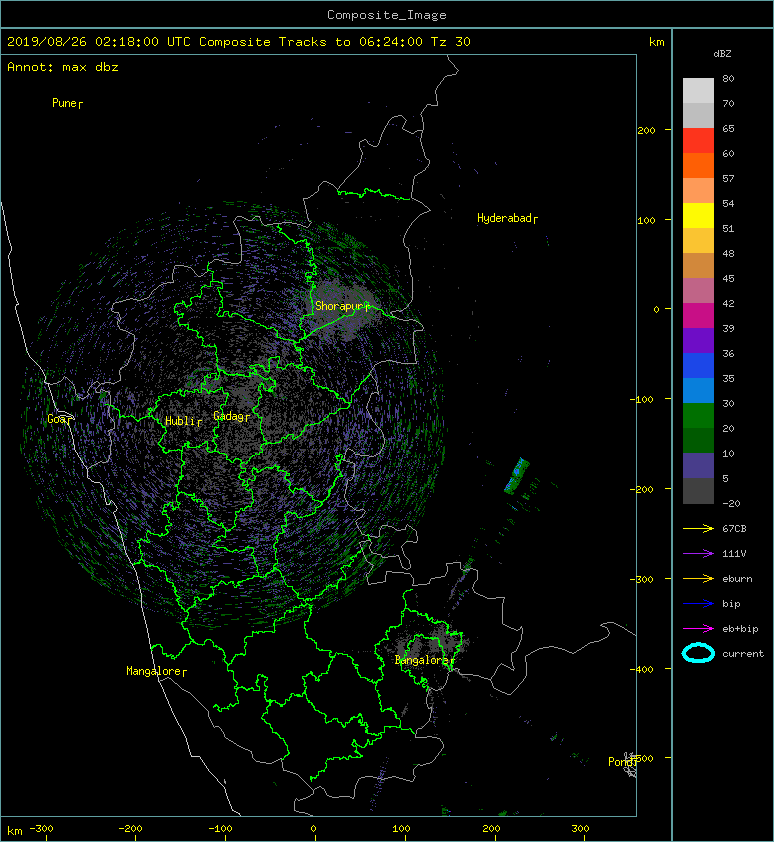Click the light blue 35 dBZ swatch
This screenshot has height=842, width=774.
pos(698,390)
